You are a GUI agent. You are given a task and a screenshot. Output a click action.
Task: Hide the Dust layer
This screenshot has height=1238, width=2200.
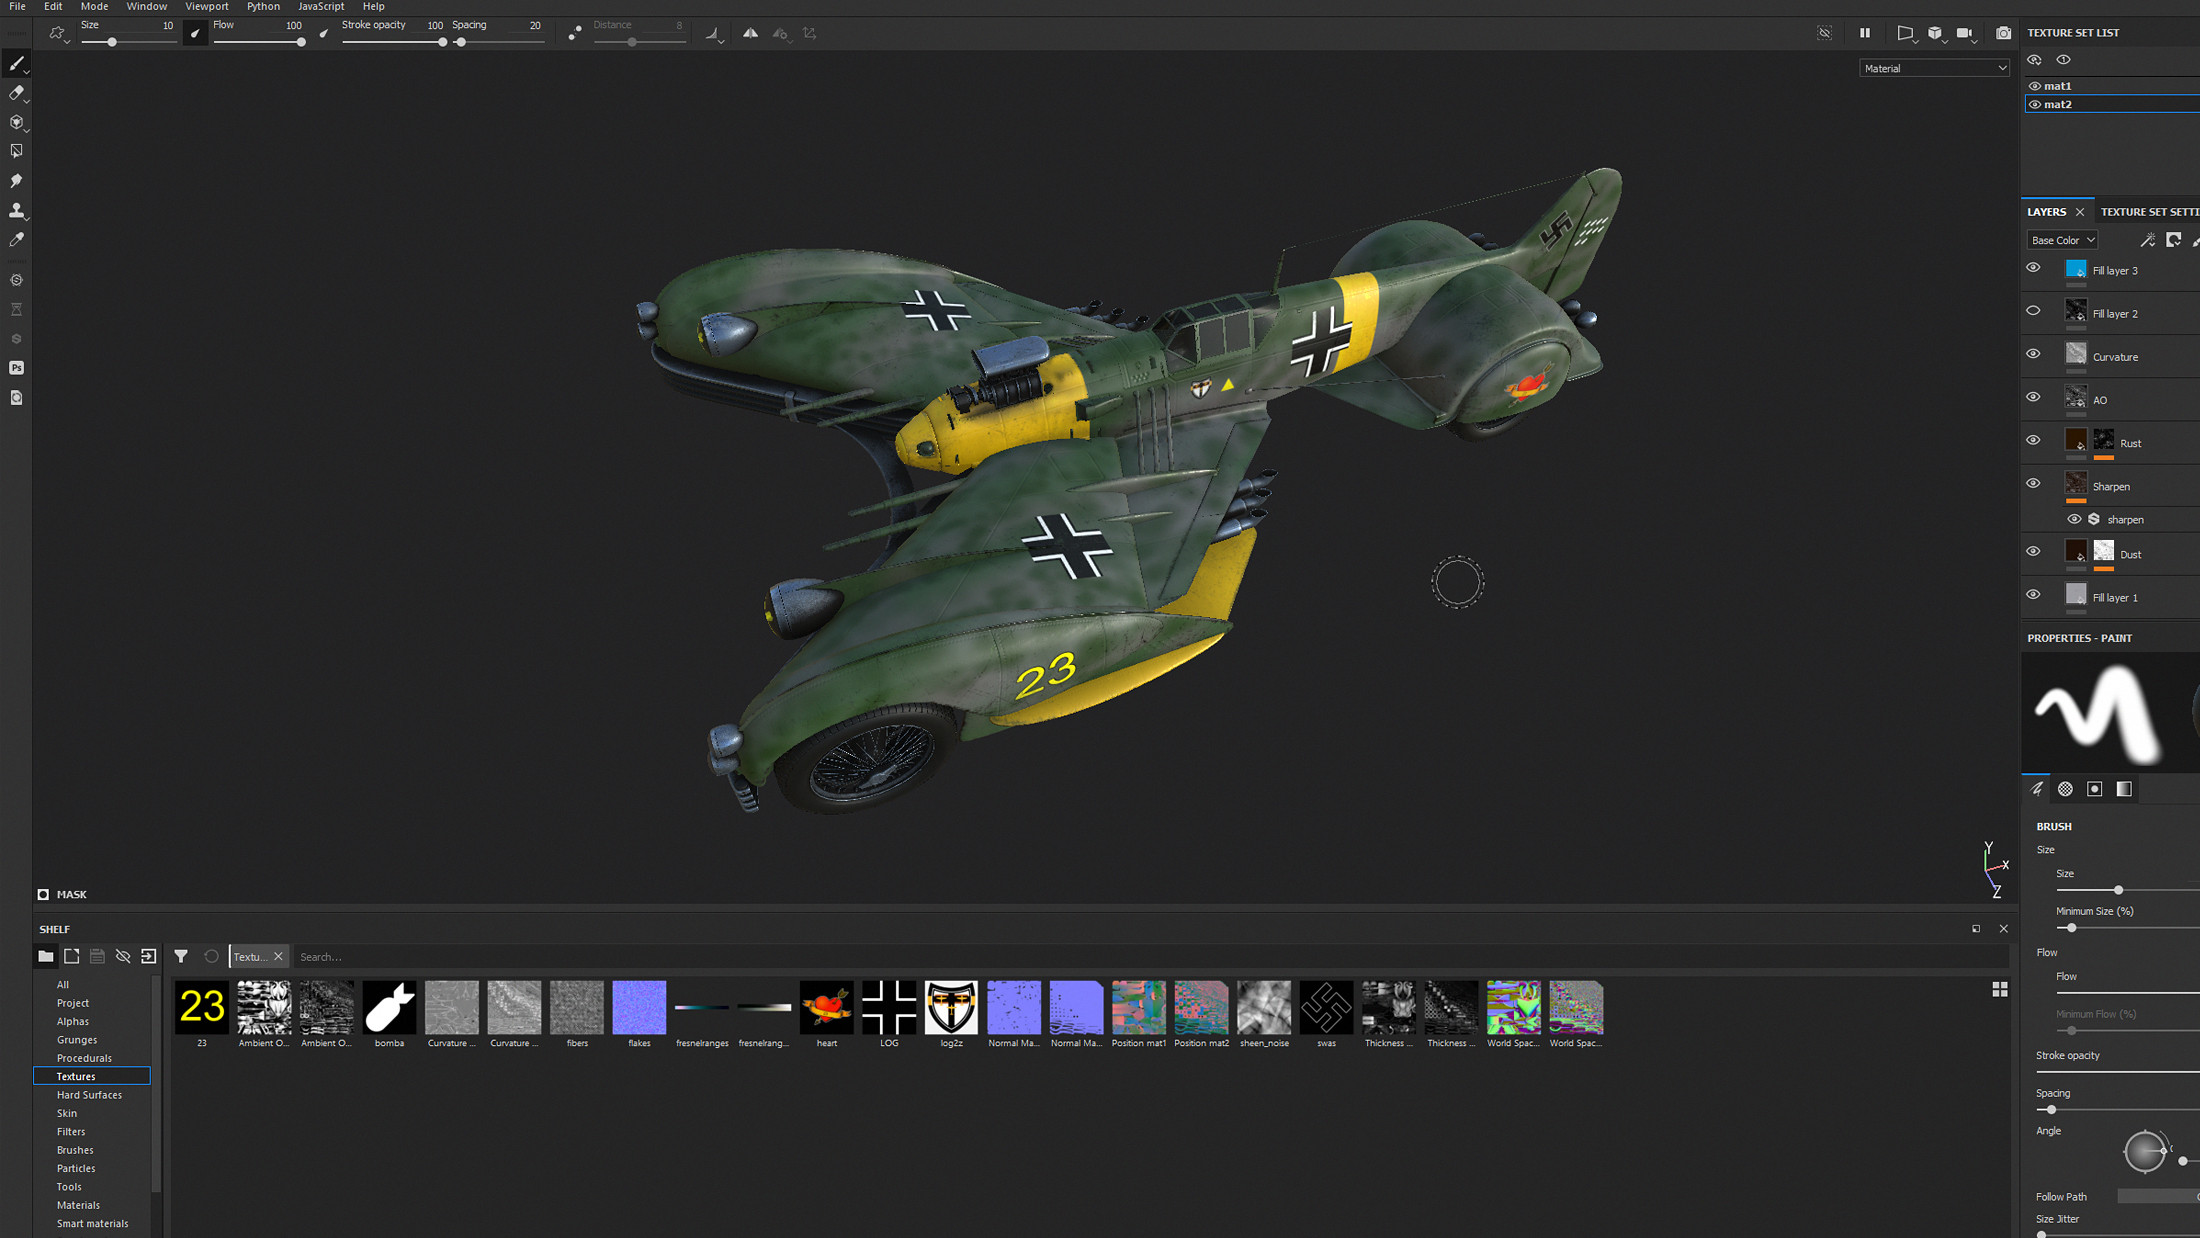pos(2033,551)
